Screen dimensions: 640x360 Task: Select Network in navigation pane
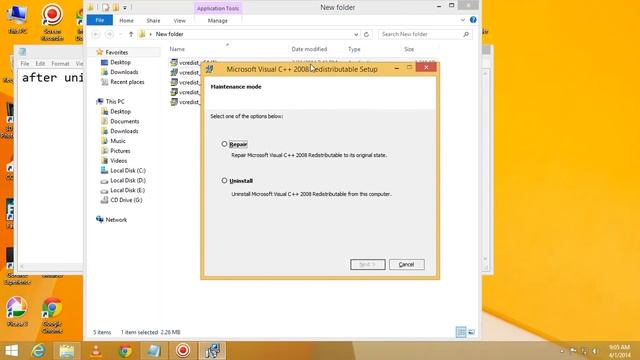pyautogui.click(x=116, y=220)
